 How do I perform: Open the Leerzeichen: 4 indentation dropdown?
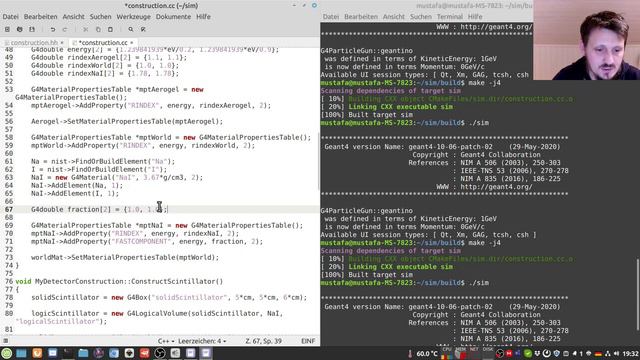[202, 341]
